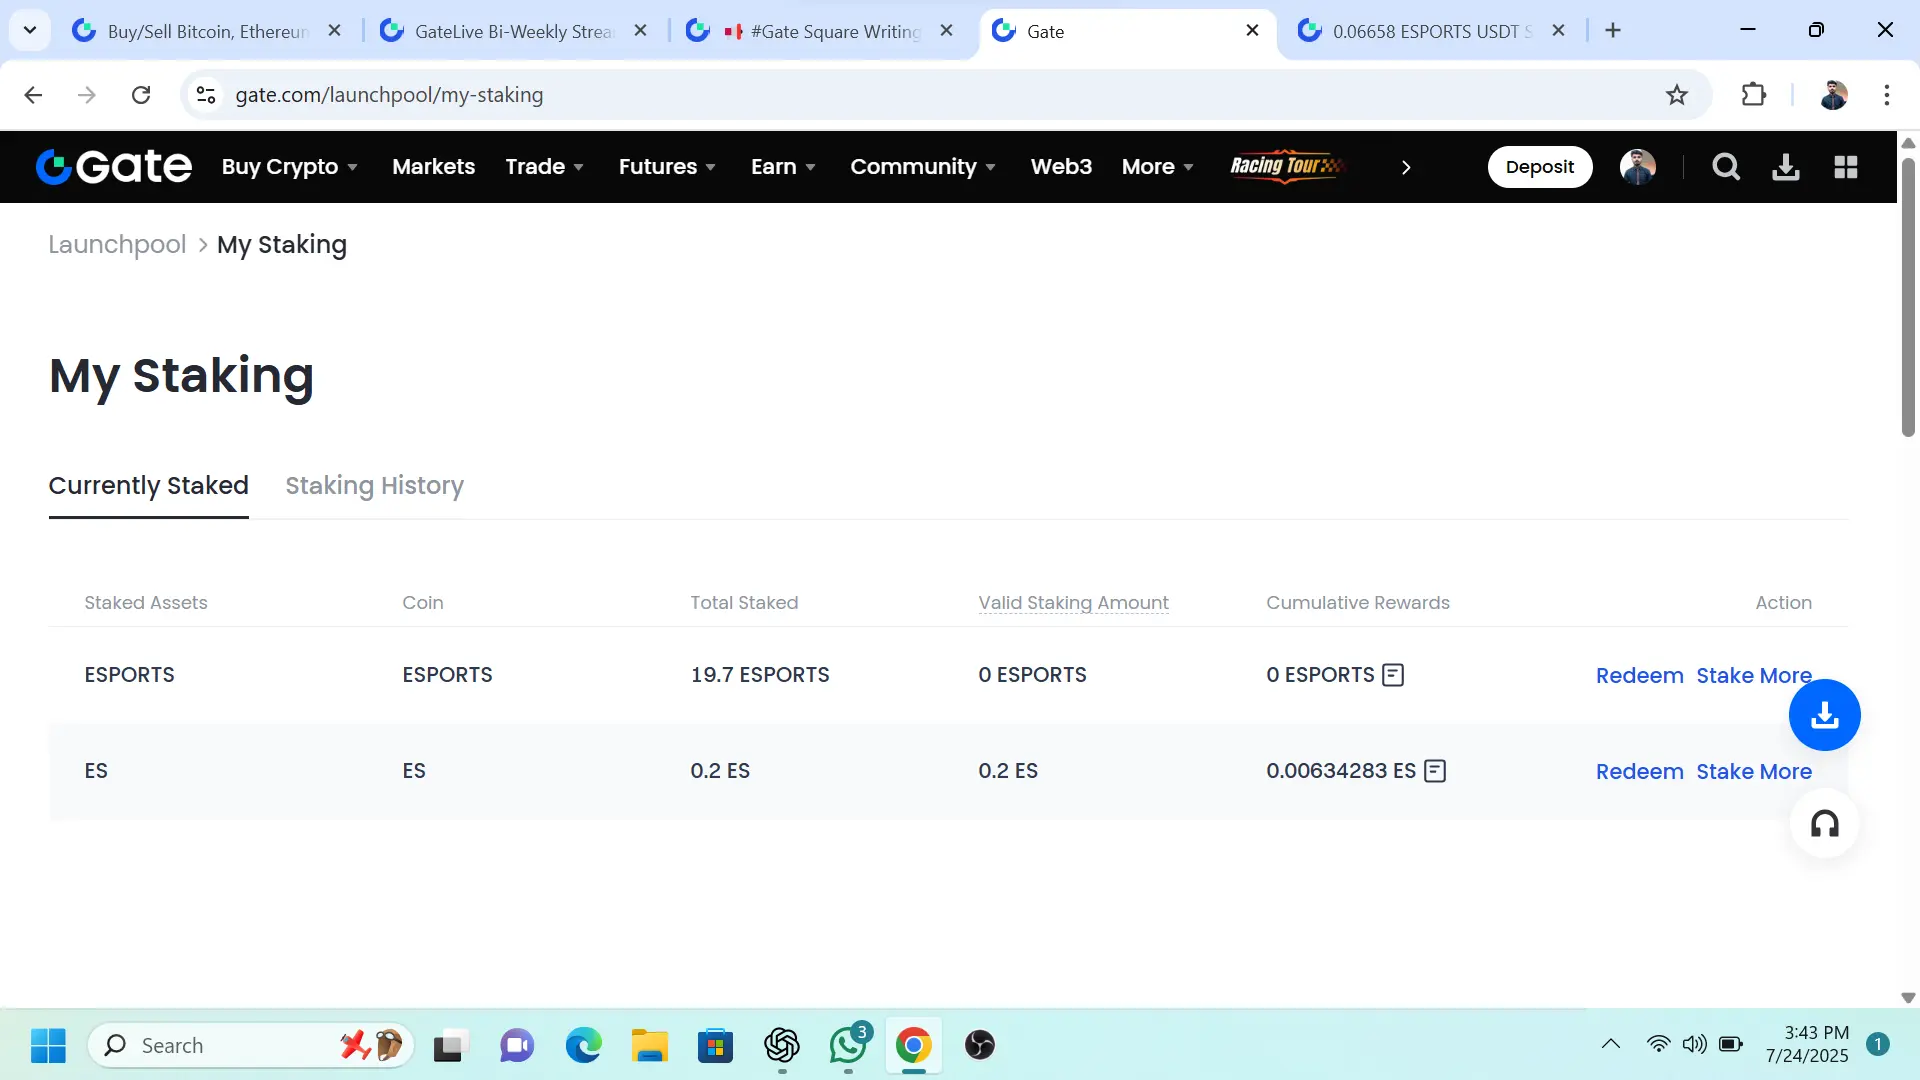Expand the More dropdown menu
Viewport: 1920px width, 1080px height.
pos(1157,167)
